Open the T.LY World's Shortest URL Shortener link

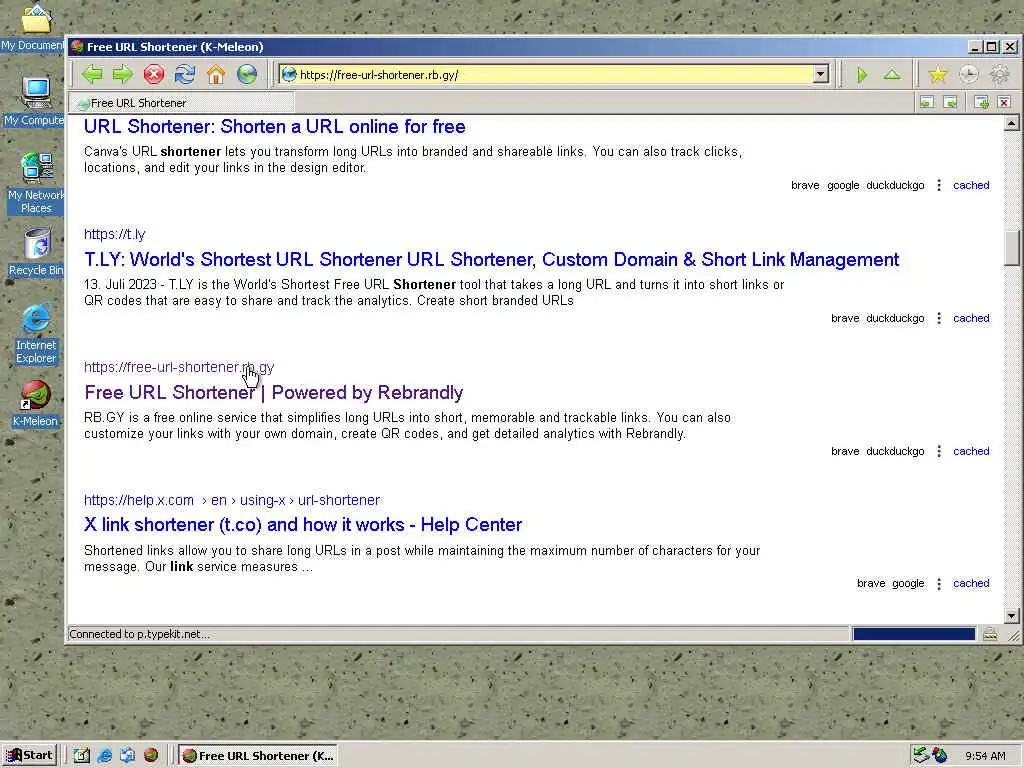click(491, 260)
